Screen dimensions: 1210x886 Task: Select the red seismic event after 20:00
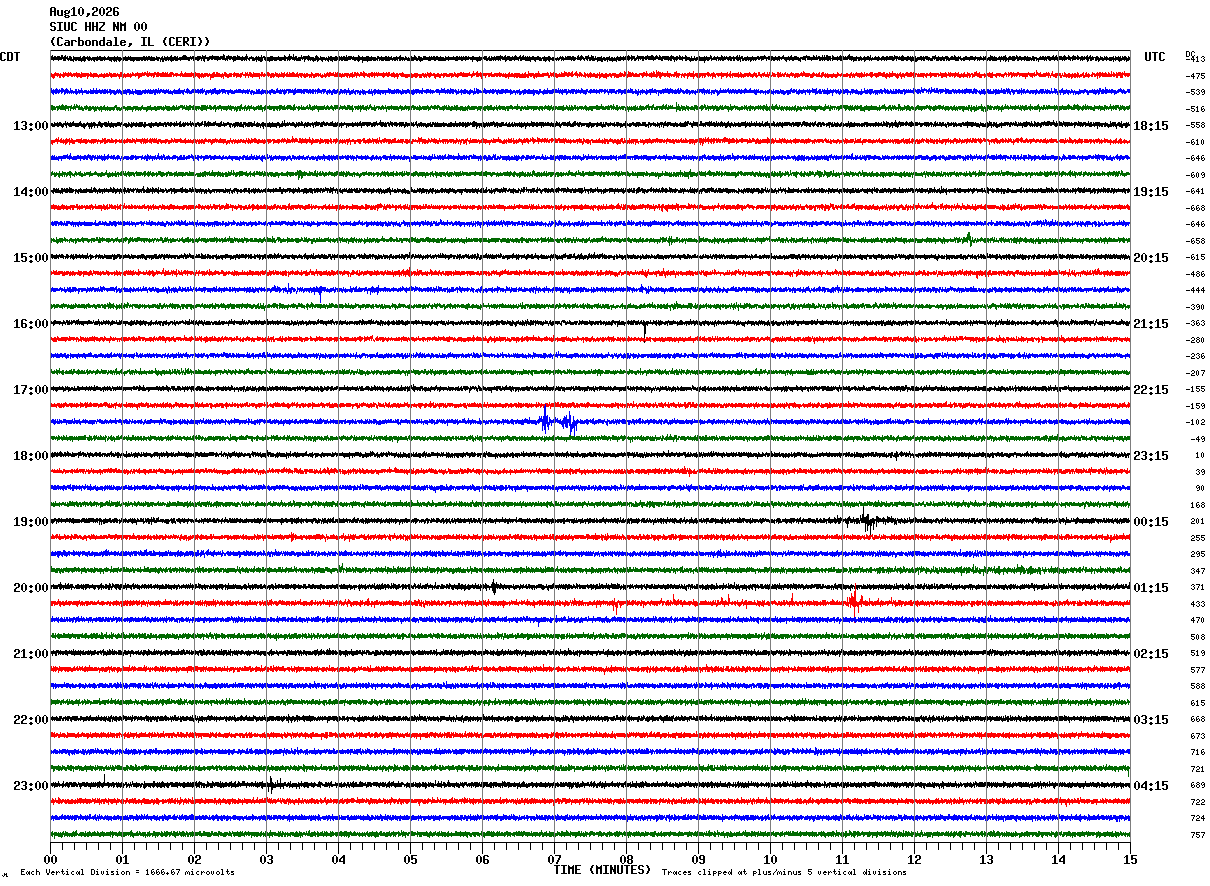click(x=854, y=602)
